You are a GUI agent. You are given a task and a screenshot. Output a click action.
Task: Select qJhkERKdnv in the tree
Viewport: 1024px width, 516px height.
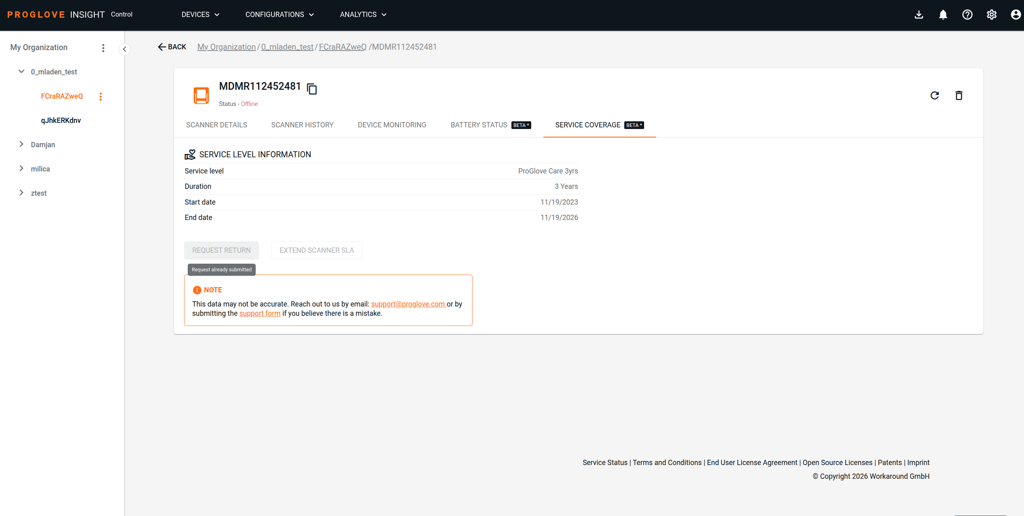pos(61,121)
